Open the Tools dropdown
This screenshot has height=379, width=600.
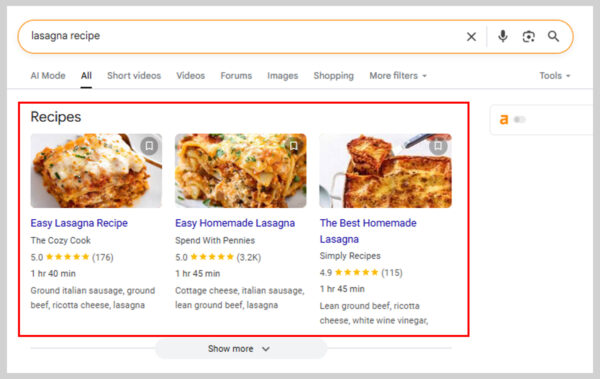tap(555, 76)
